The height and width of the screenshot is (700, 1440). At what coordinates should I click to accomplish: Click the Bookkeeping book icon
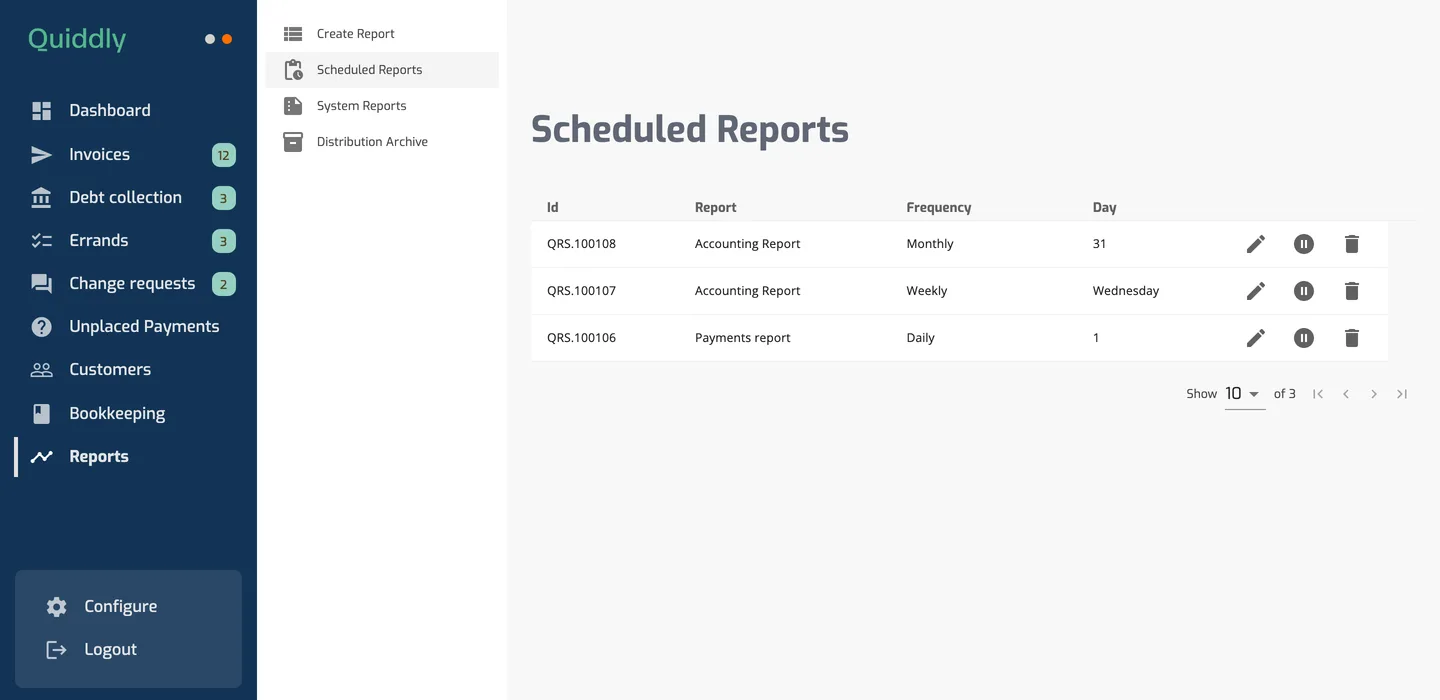coord(41,414)
